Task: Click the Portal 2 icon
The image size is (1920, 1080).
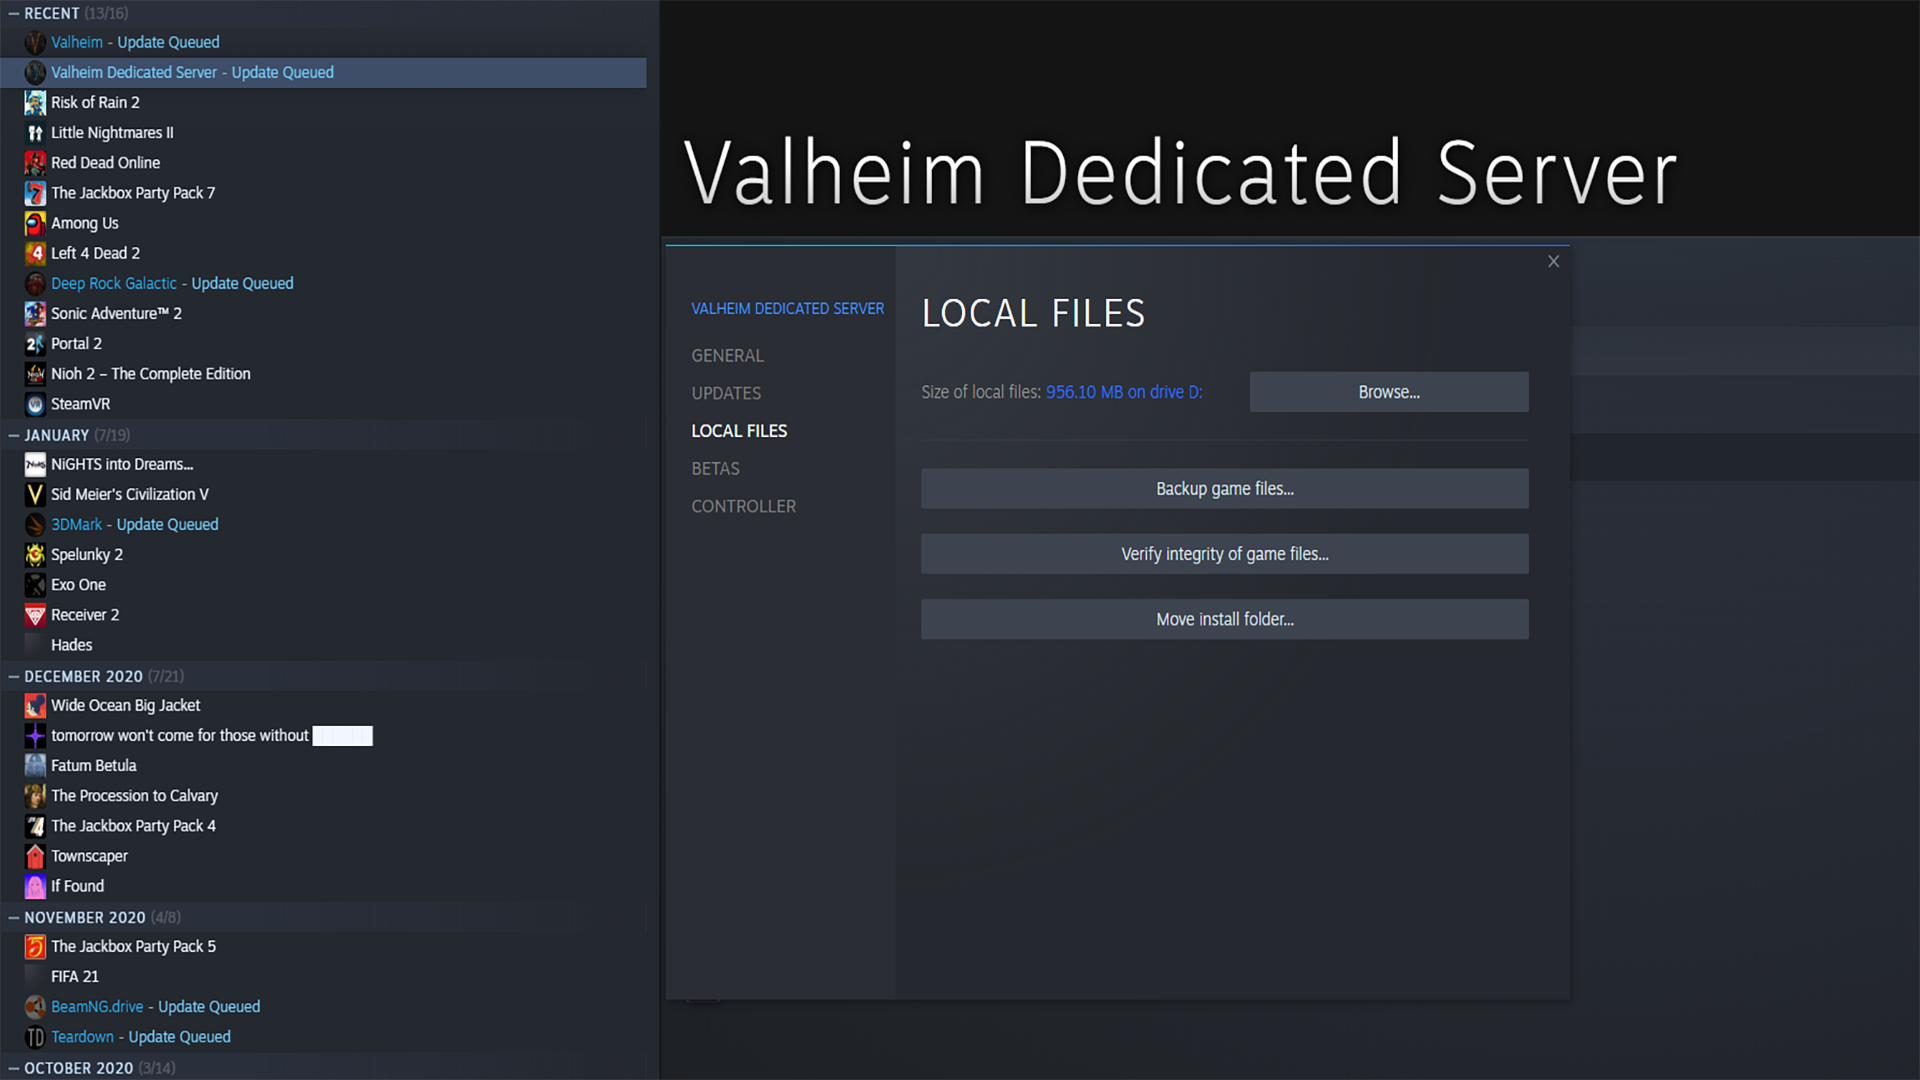Action: pos(35,343)
